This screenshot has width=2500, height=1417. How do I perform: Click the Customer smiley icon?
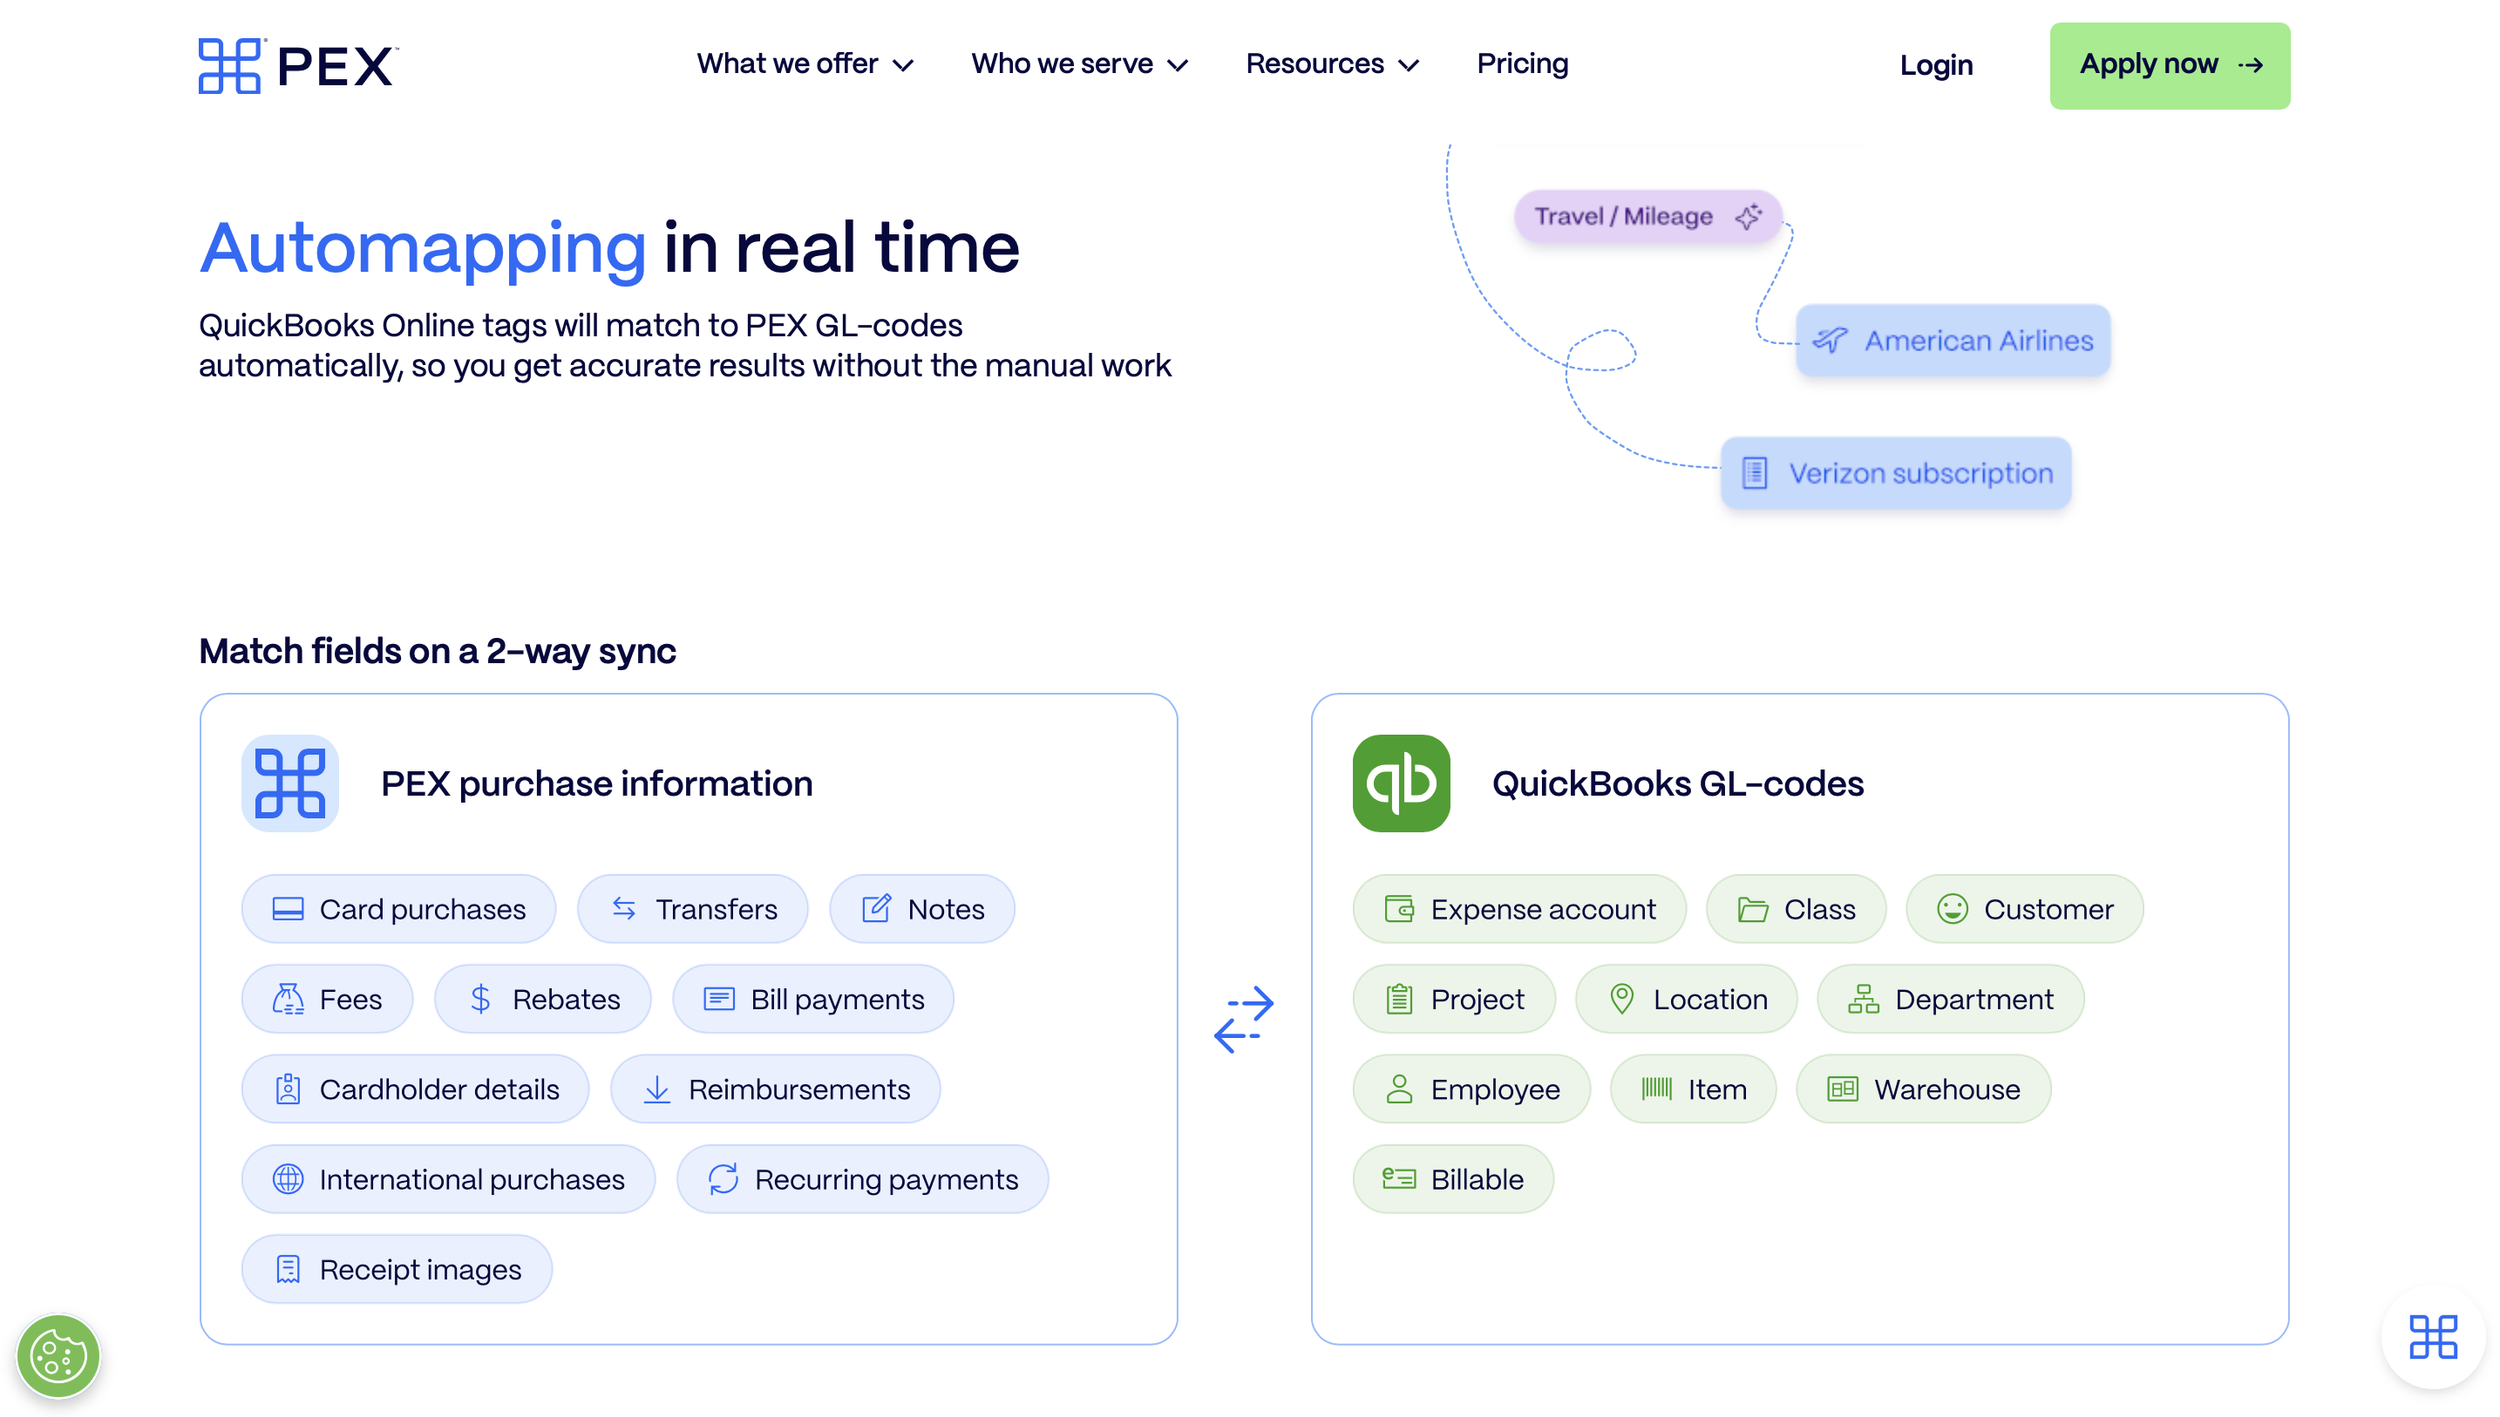[1952, 909]
